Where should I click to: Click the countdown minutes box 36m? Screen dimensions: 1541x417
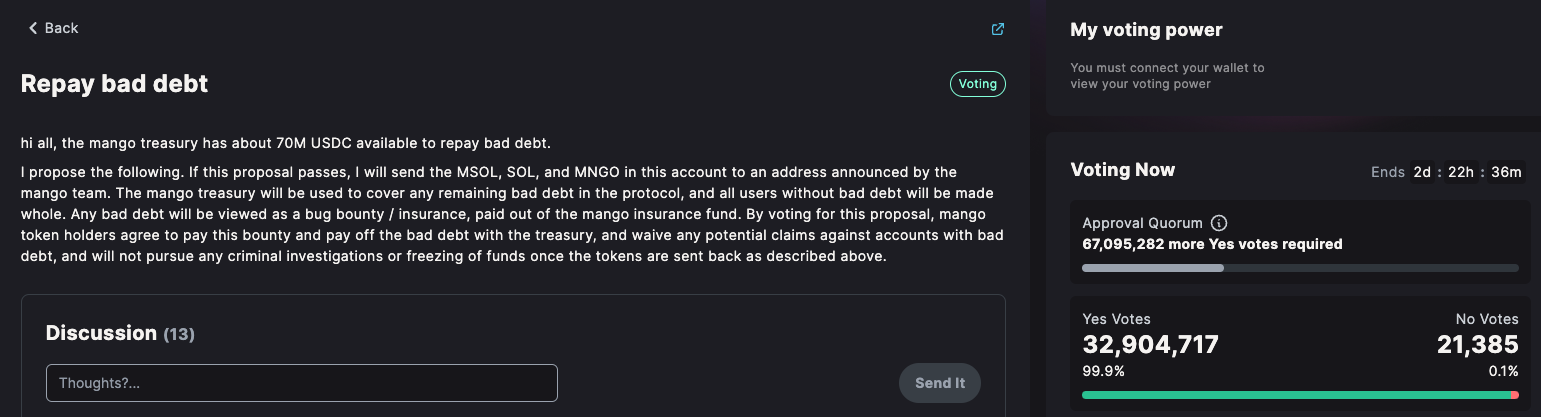click(x=1506, y=172)
